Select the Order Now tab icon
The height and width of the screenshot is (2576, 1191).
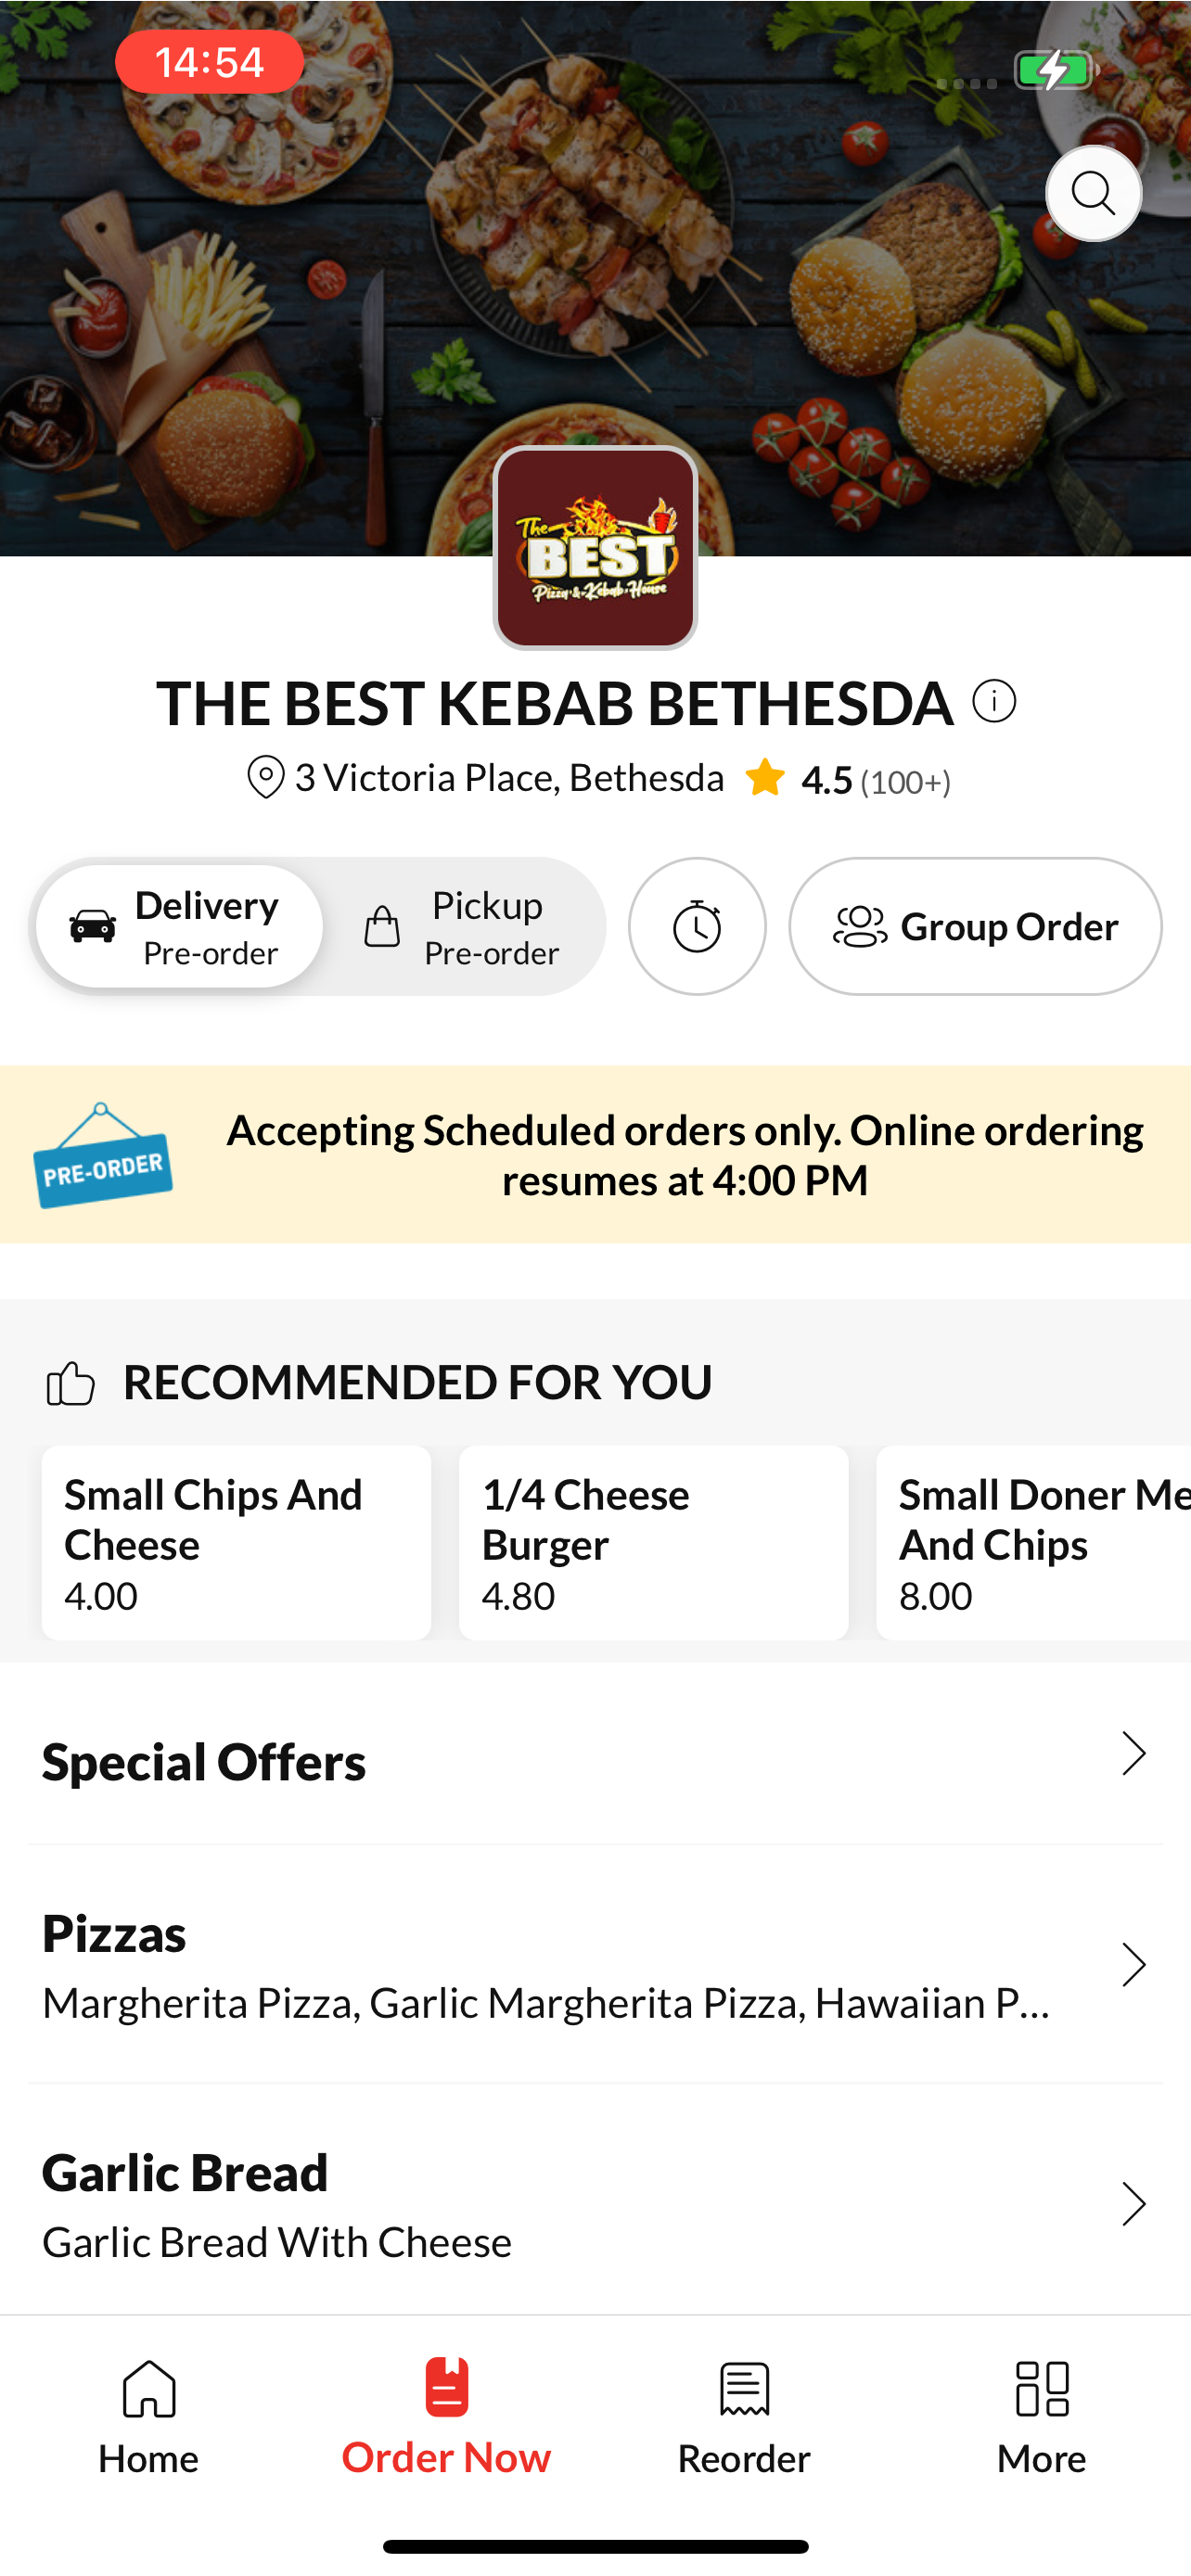(x=446, y=2387)
